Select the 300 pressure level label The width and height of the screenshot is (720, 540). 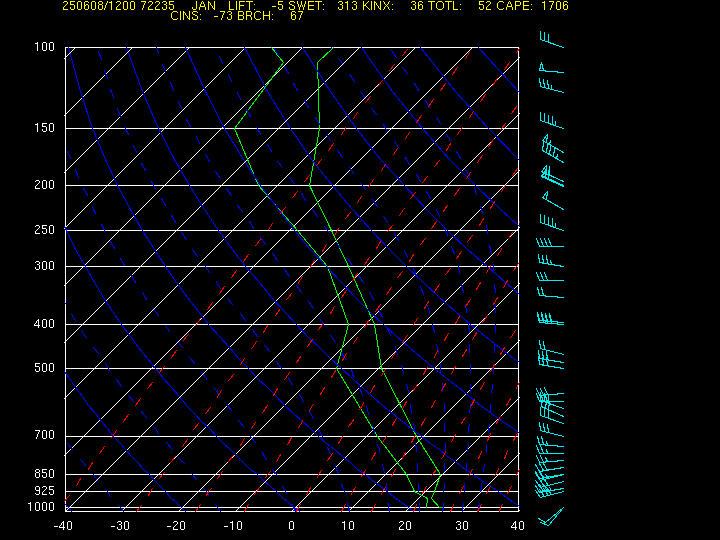[x=45, y=266]
